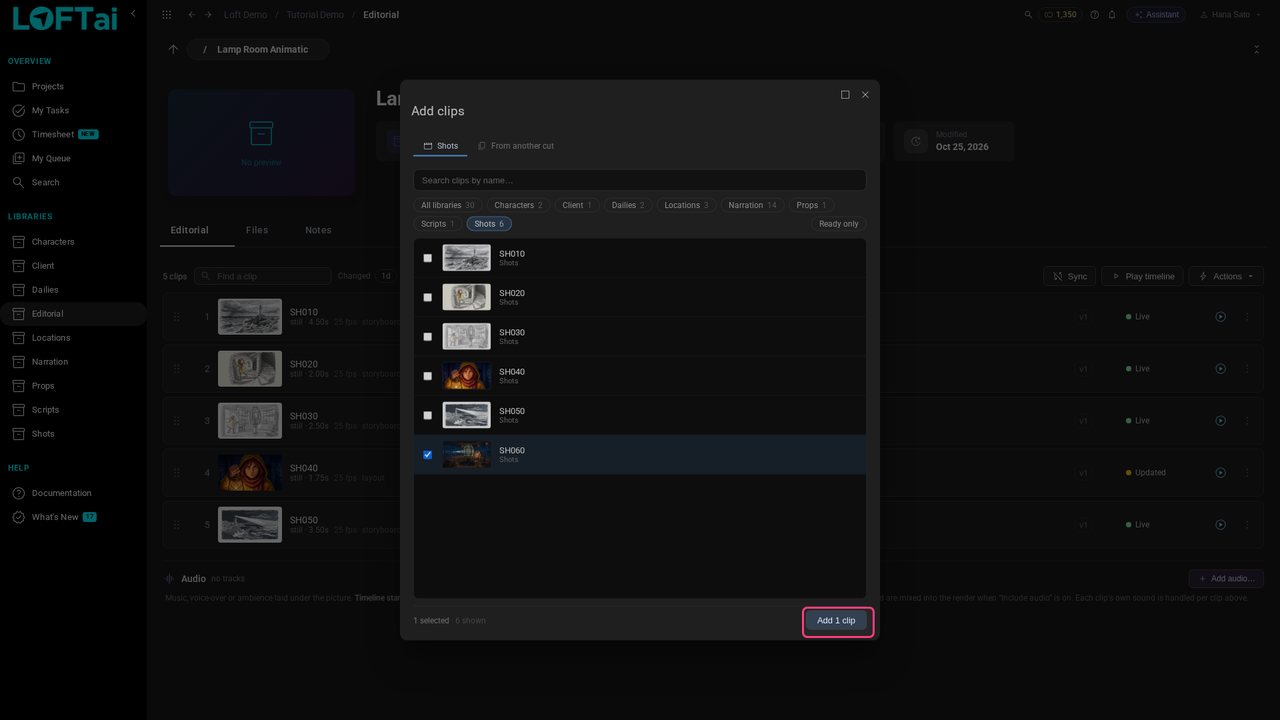Uncheck the SH060 clip checkbox

click(x=428, y=455)
